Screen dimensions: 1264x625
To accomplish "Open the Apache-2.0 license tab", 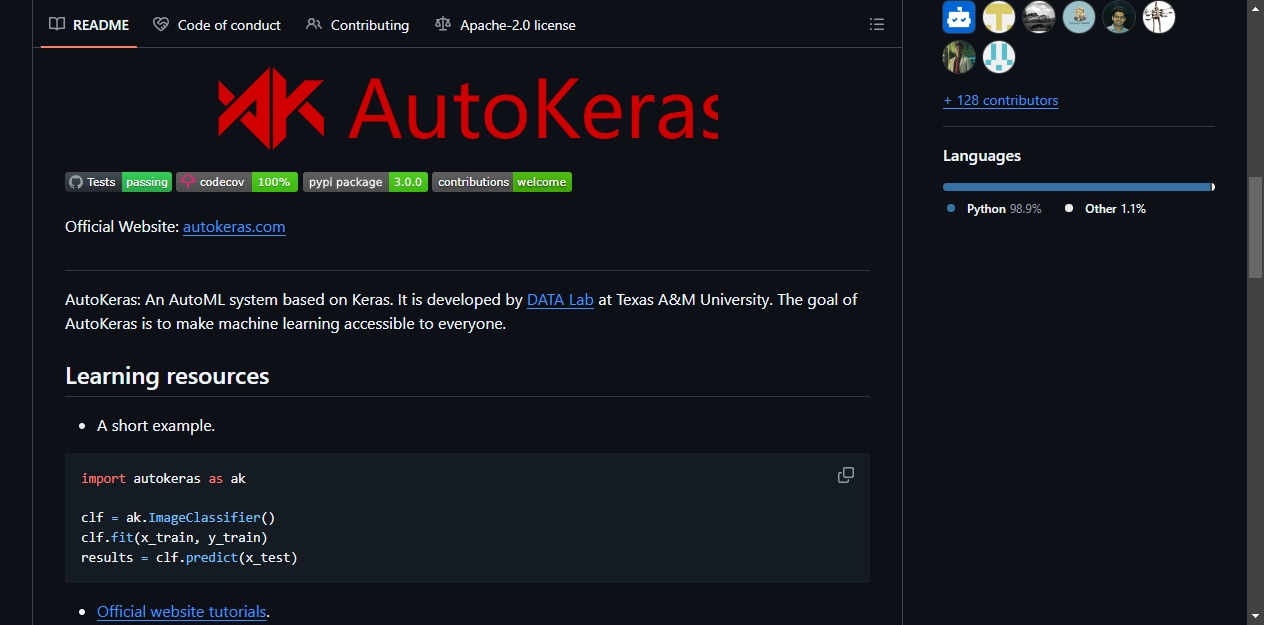I will [x=506, y=24].
